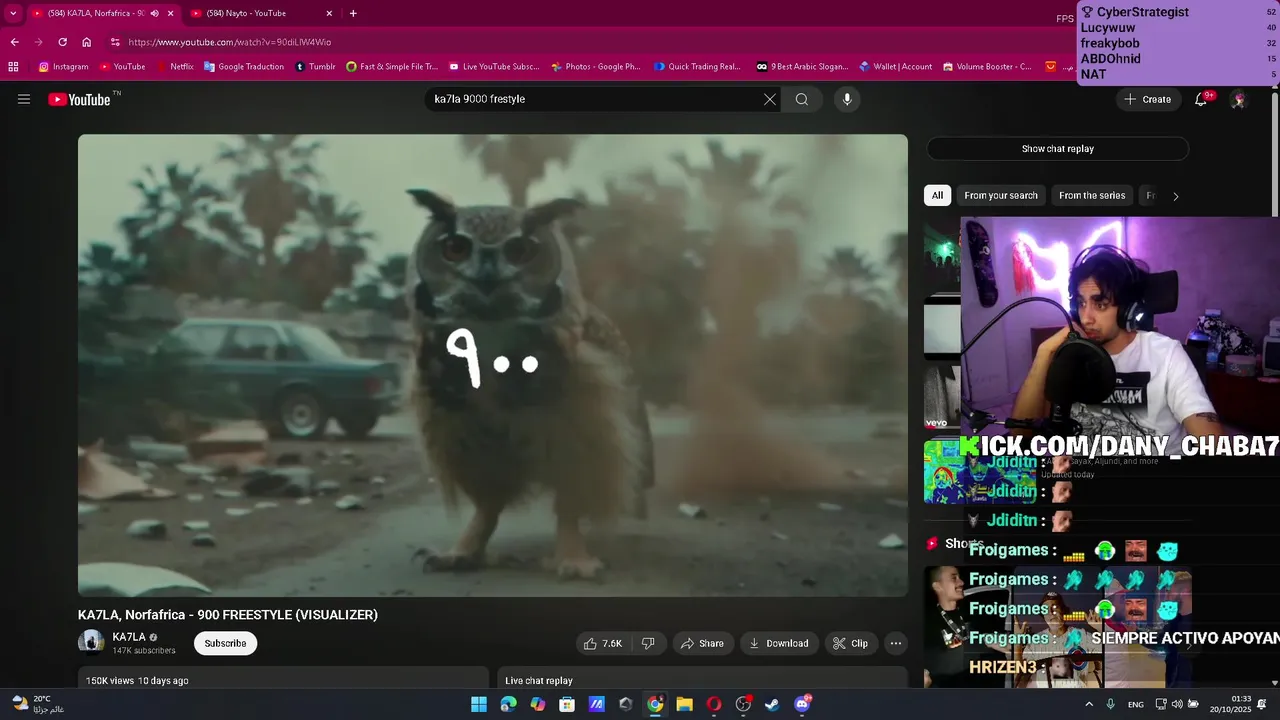Download the video
Image resolution: width=1280 pixels, height=720 pixels.
(x=779, y=643)
